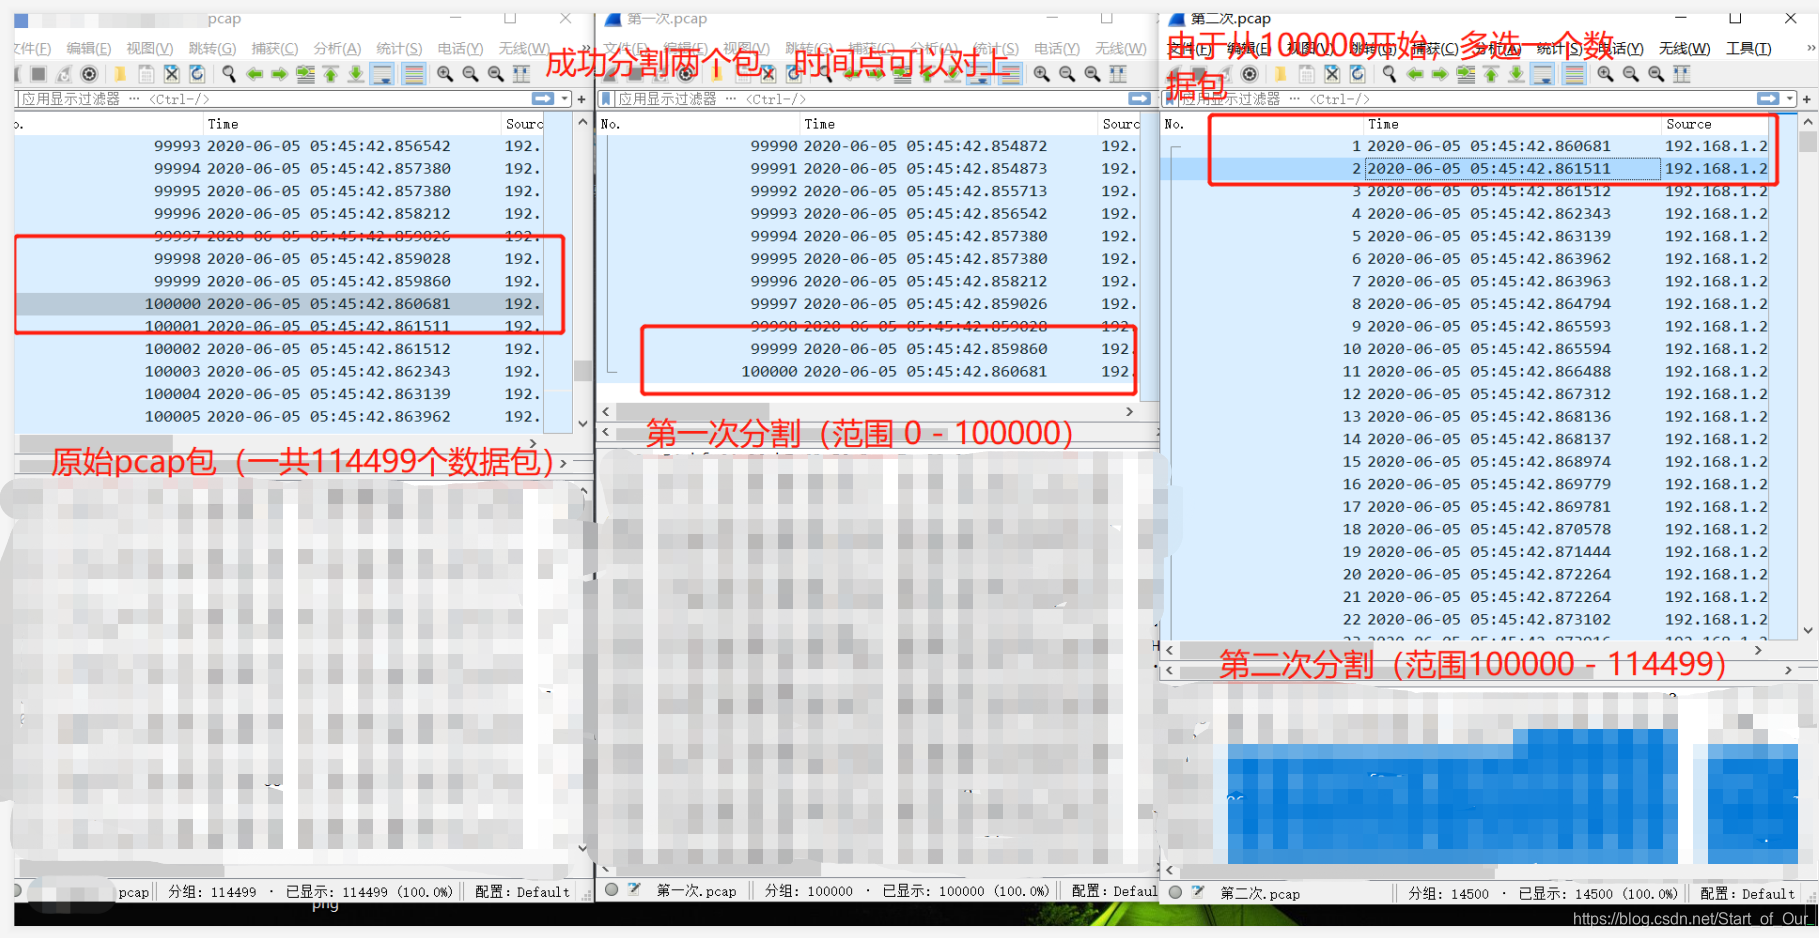Go to next packet arrow in original pcap window

[280, 74]
